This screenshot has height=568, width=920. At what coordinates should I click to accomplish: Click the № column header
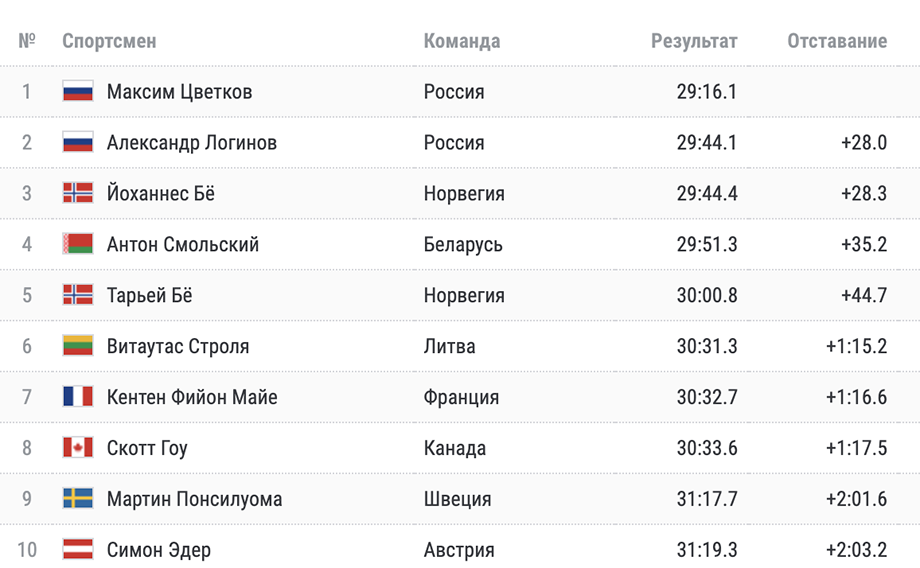click(x=27, y=41)
